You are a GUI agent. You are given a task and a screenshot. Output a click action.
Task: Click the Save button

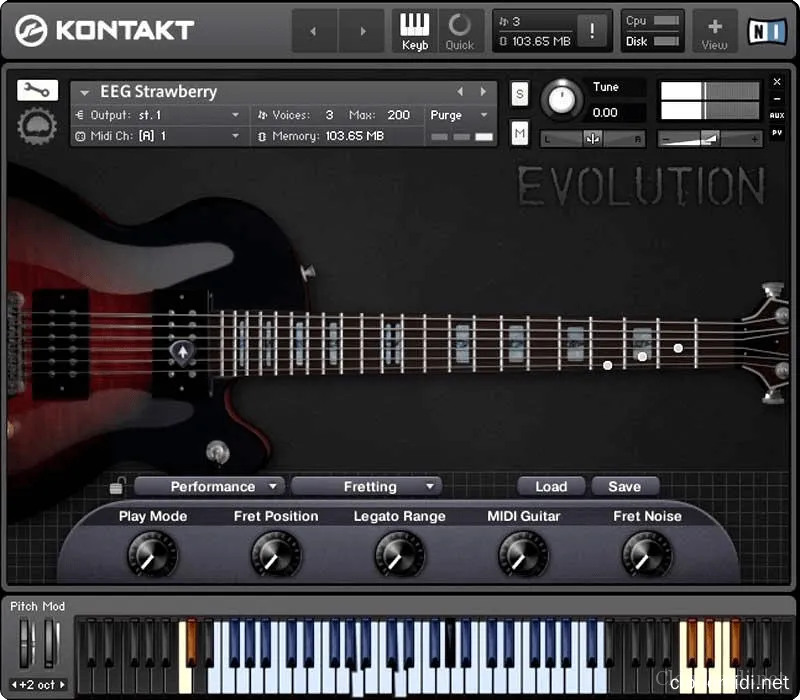click(624, 487)
